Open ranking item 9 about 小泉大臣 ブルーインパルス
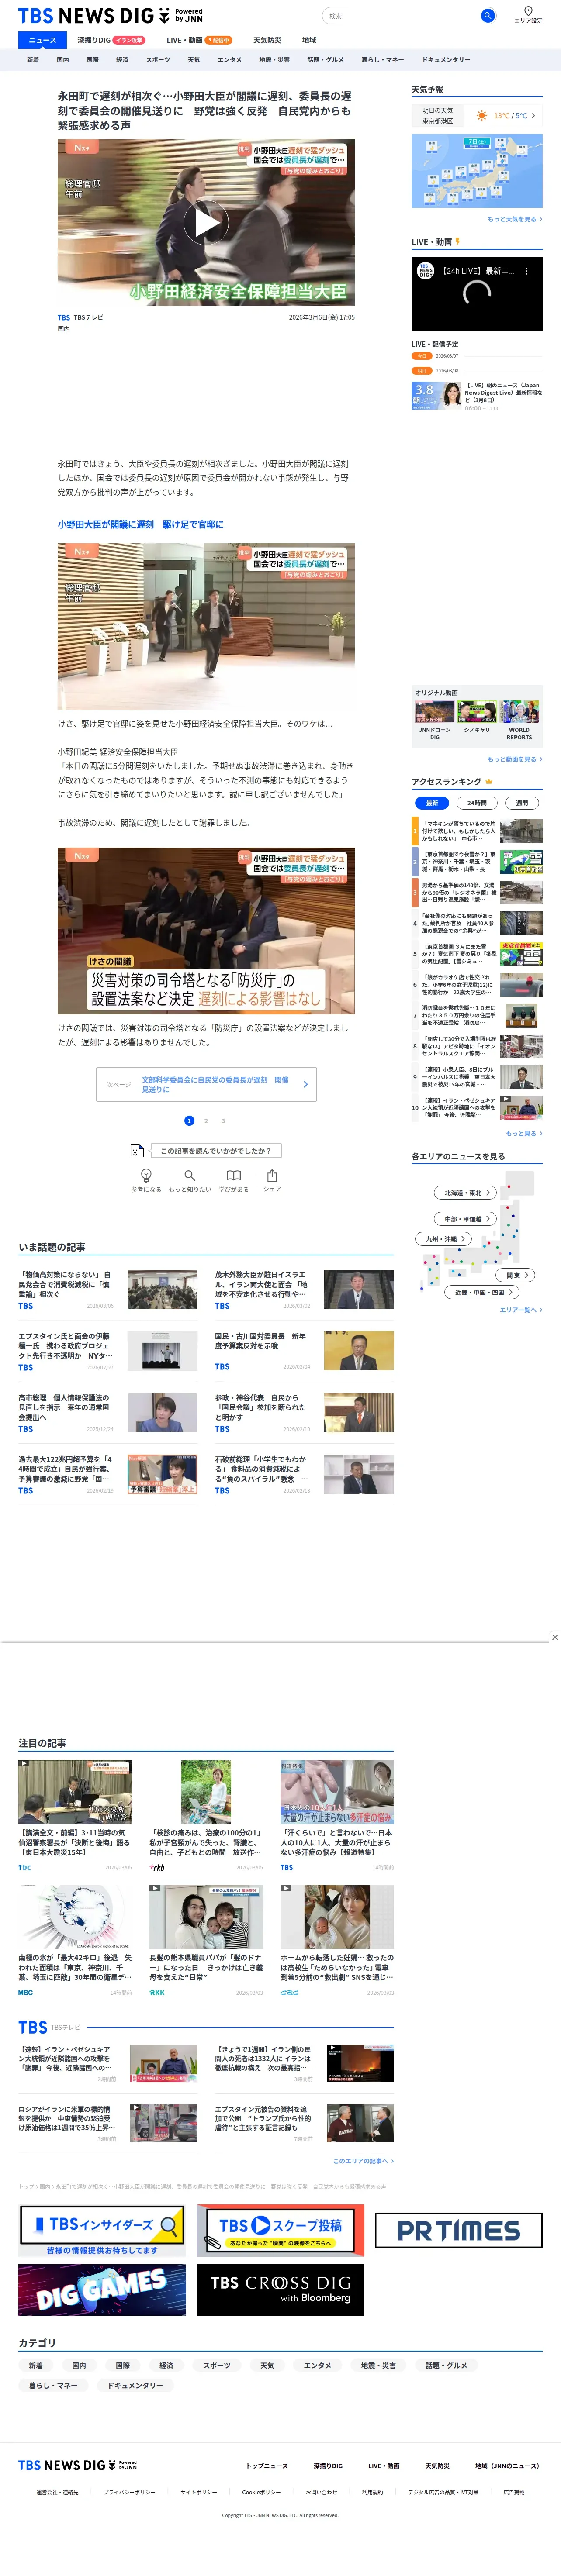The image size is (561, 2576). click(x=477, y=1077)
